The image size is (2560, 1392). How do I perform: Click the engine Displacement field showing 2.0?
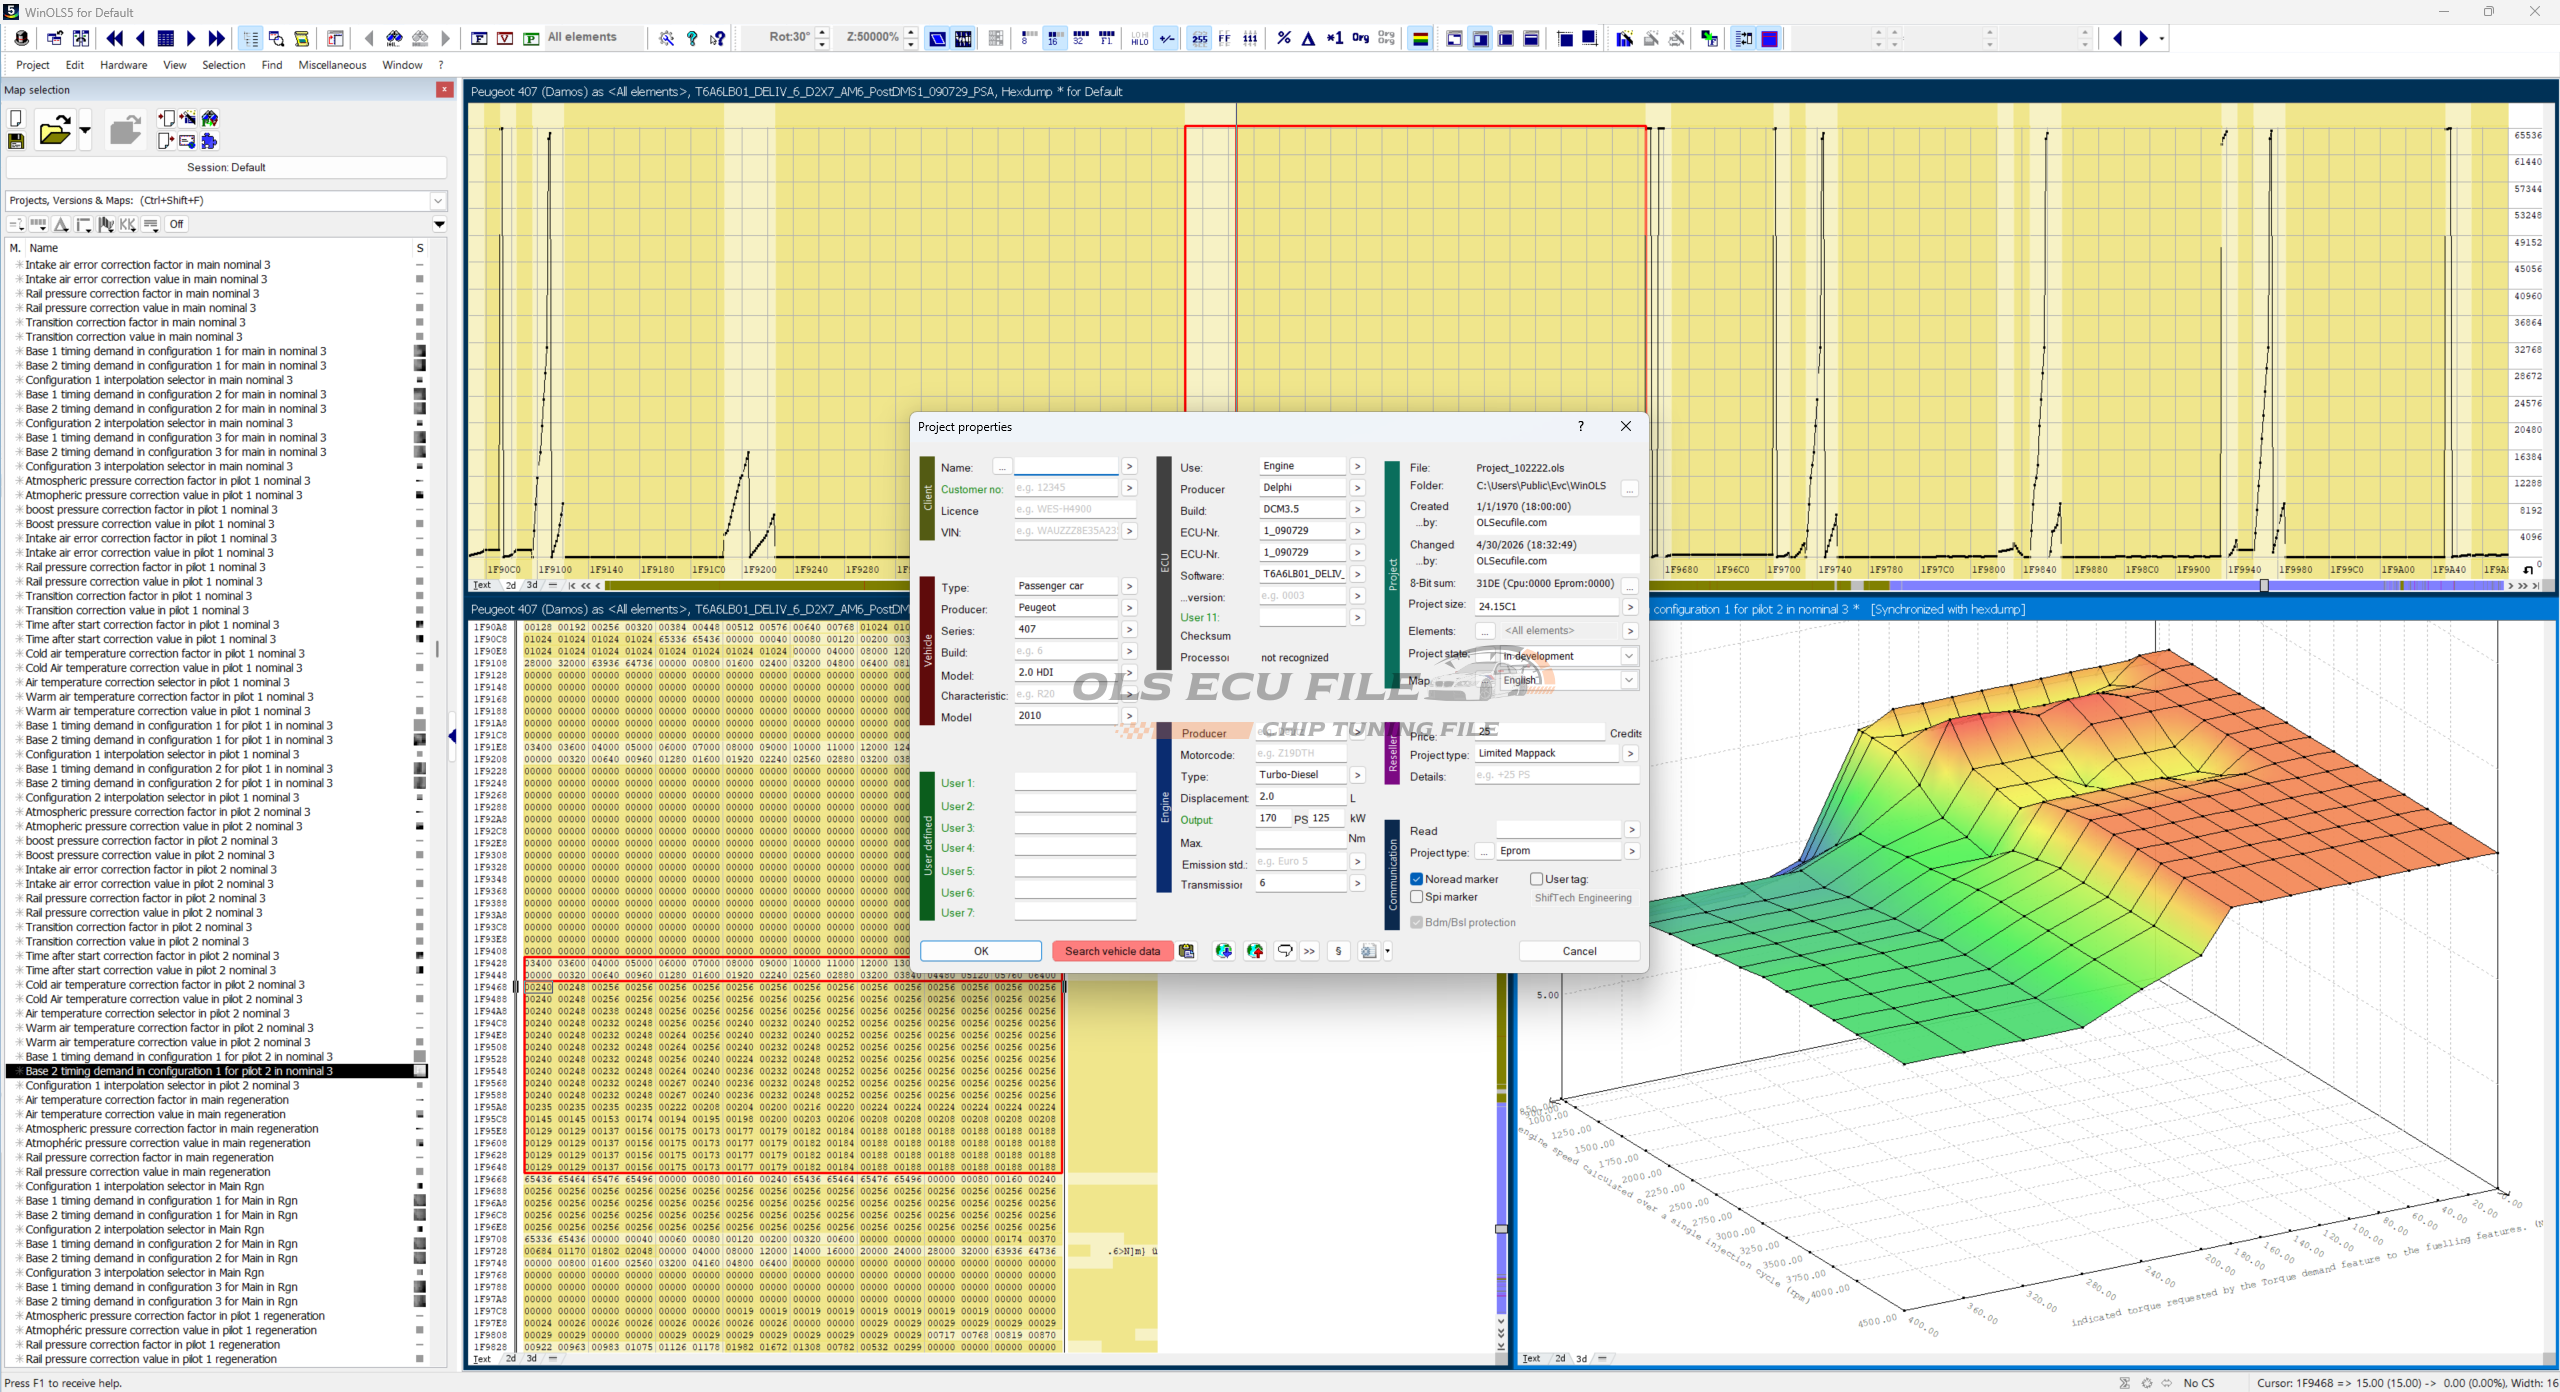[1301, 797]
